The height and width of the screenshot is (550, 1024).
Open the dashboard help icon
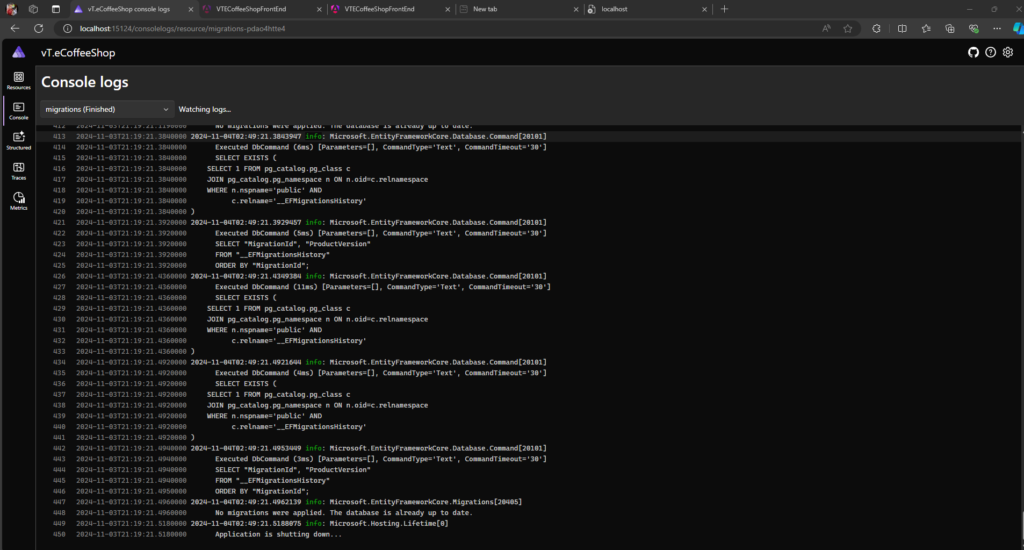point(991,52)
